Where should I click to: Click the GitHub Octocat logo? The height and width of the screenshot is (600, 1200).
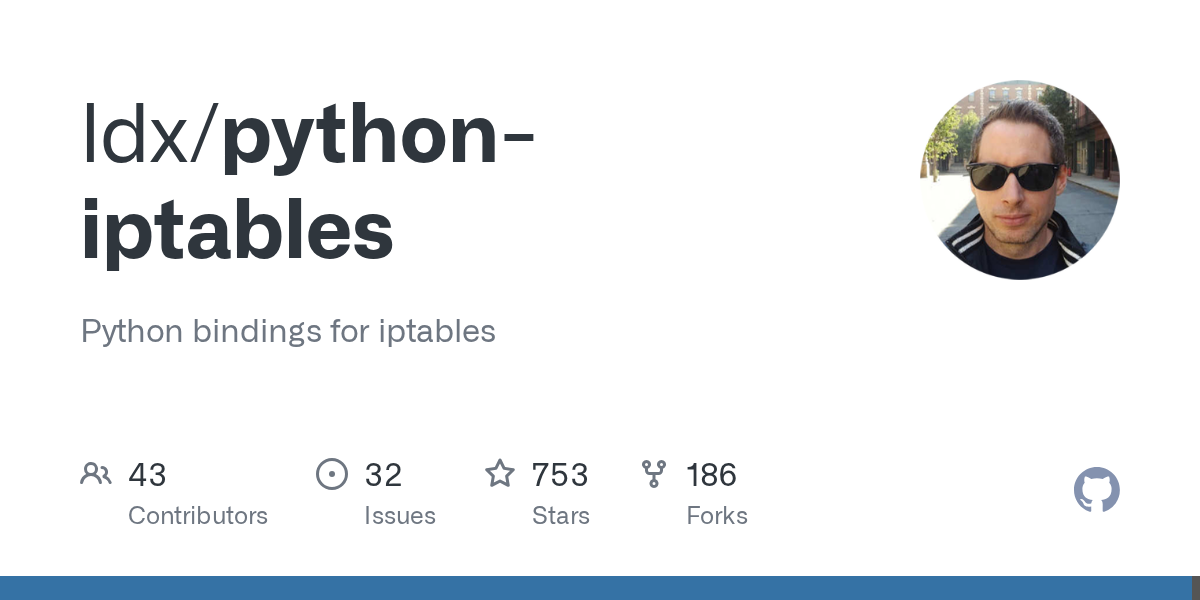[1096, 491]
